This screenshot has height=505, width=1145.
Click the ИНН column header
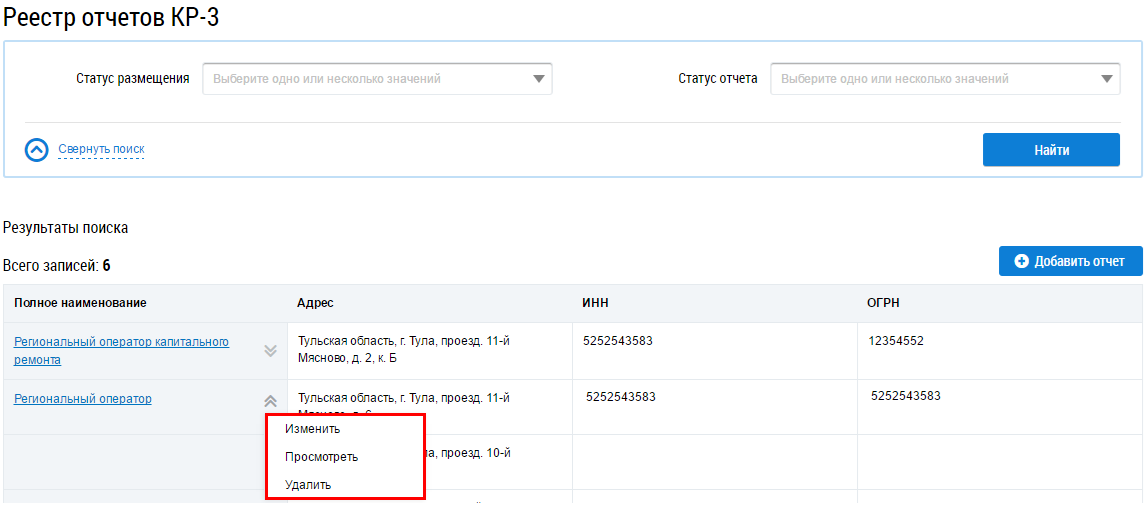[x=596, y=303]
